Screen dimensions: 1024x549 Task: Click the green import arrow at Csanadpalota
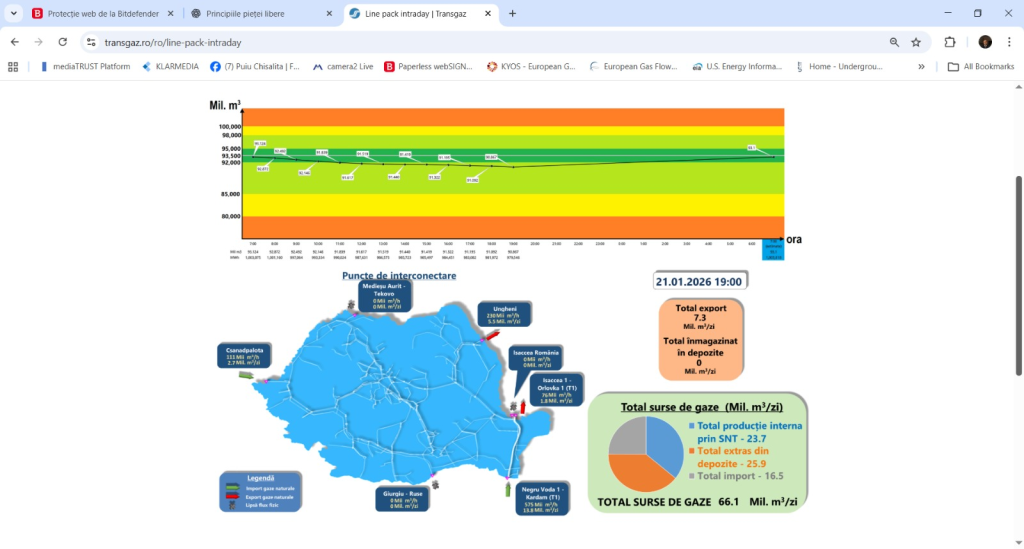point(246,374)
